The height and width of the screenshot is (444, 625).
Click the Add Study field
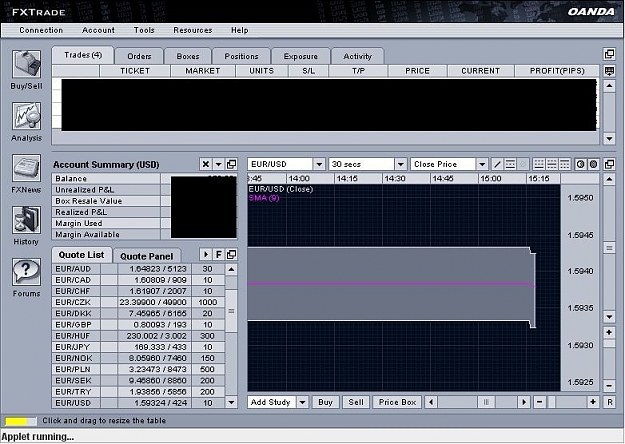272,402
